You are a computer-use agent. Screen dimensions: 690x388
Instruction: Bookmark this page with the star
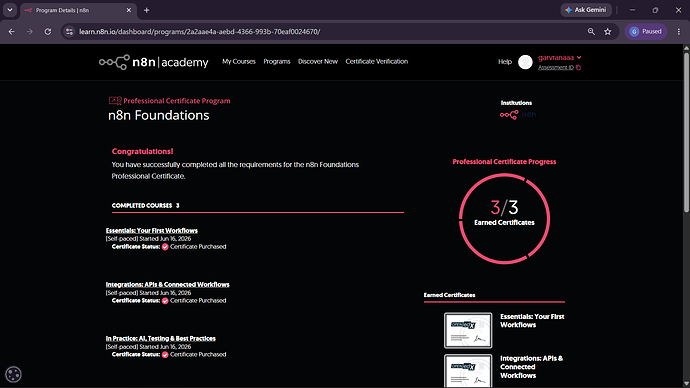(608, 32)
